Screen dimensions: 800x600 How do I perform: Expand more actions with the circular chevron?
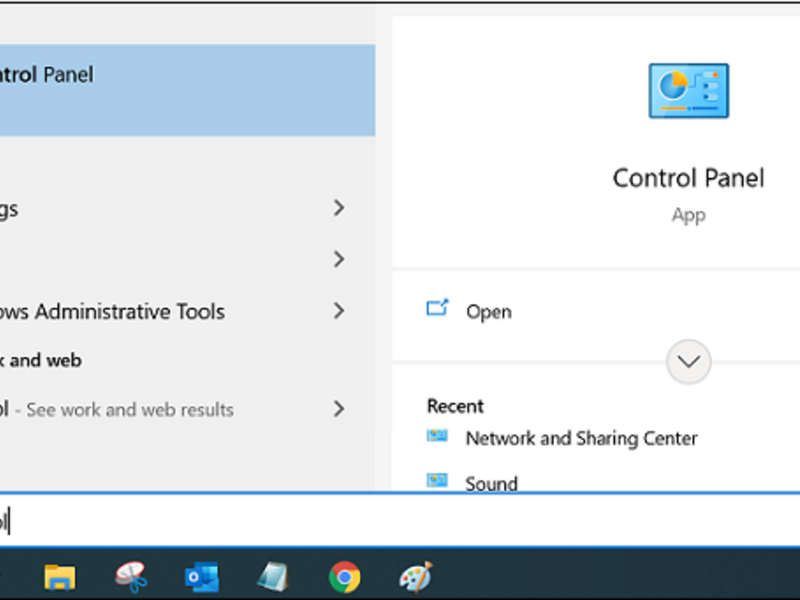pos(688,362)
